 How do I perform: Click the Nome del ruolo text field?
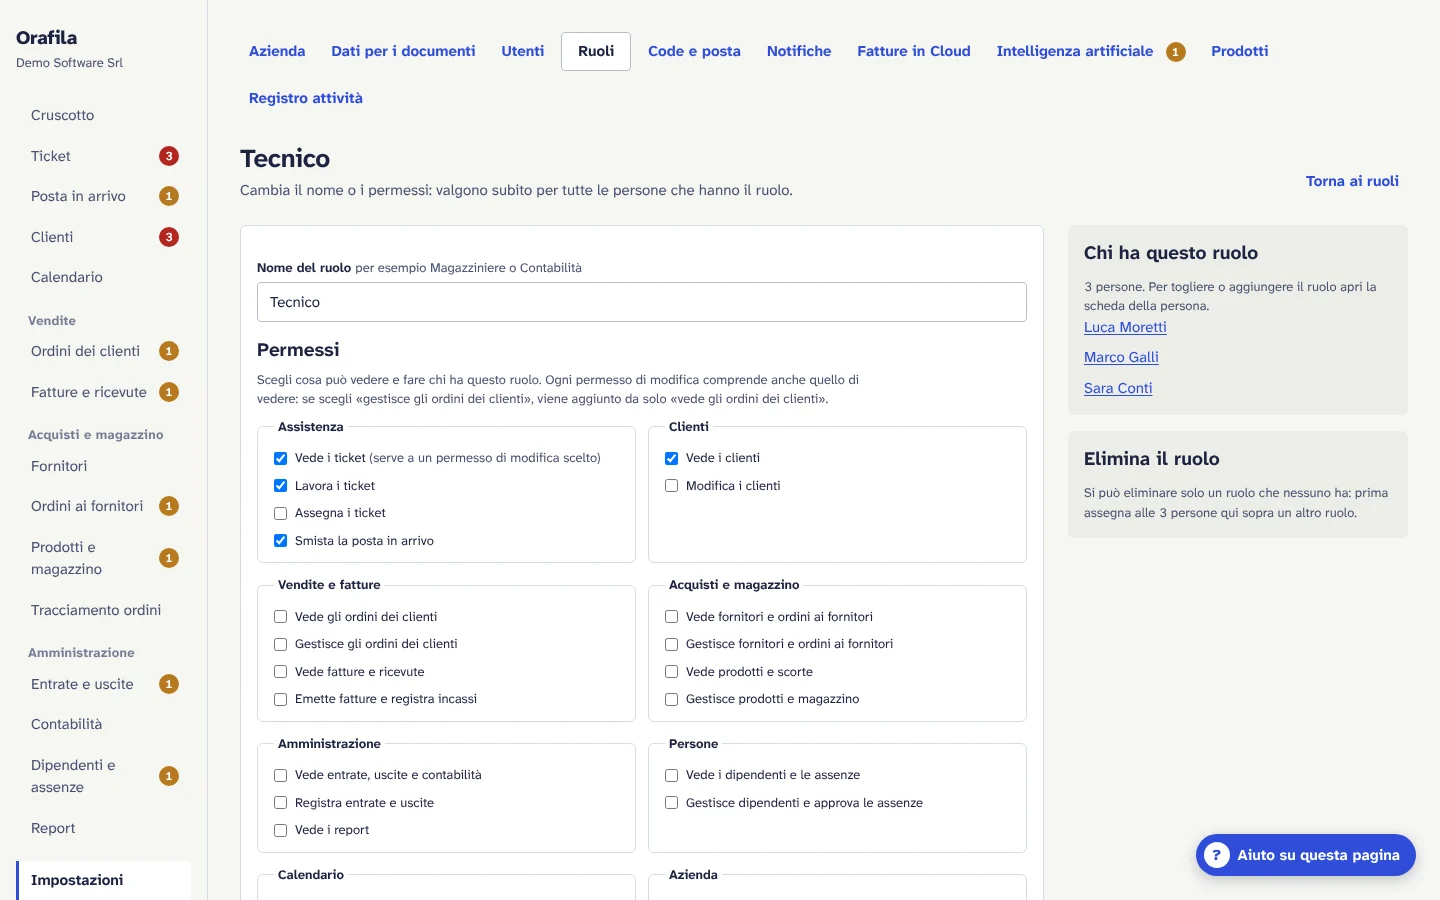pyautogui.click(x=642, y=302)
